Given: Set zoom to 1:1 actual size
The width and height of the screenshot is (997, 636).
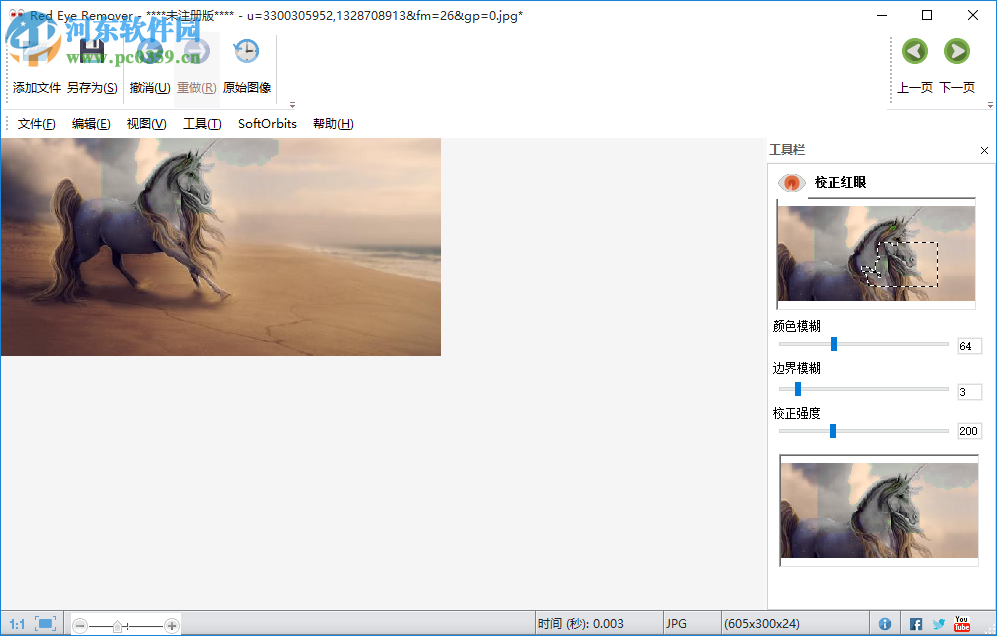Looking at the screenshot, I should pos(17,625).
